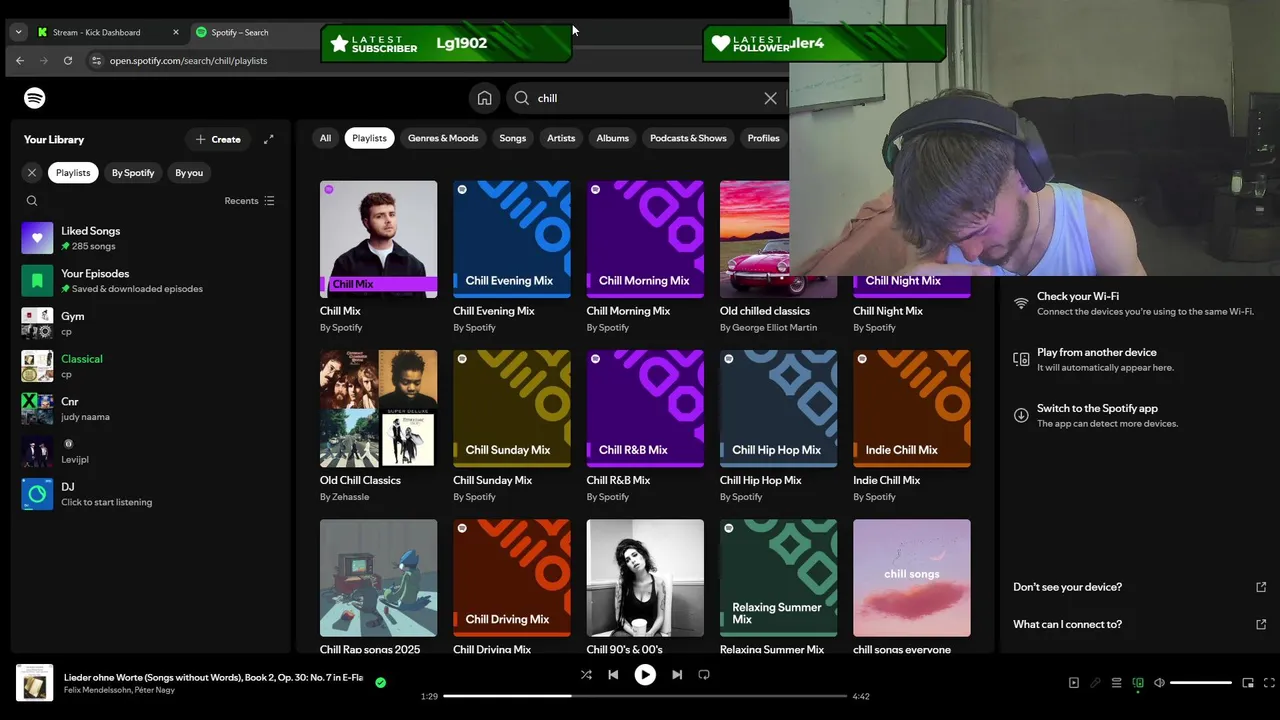The image size is (1280, 720).
Task: Clear library filters with X button
Action: pyautogui.click(x=32, y=173)
